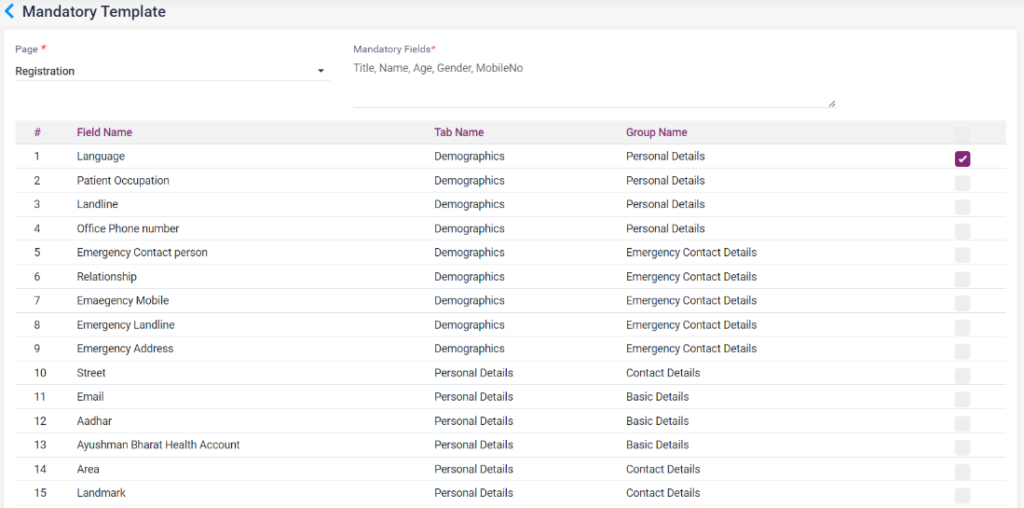1024x508 pixels.
Task: Enable the Ayushman Bharat Health Account checkbox
Action: click(x=962, y=447)
